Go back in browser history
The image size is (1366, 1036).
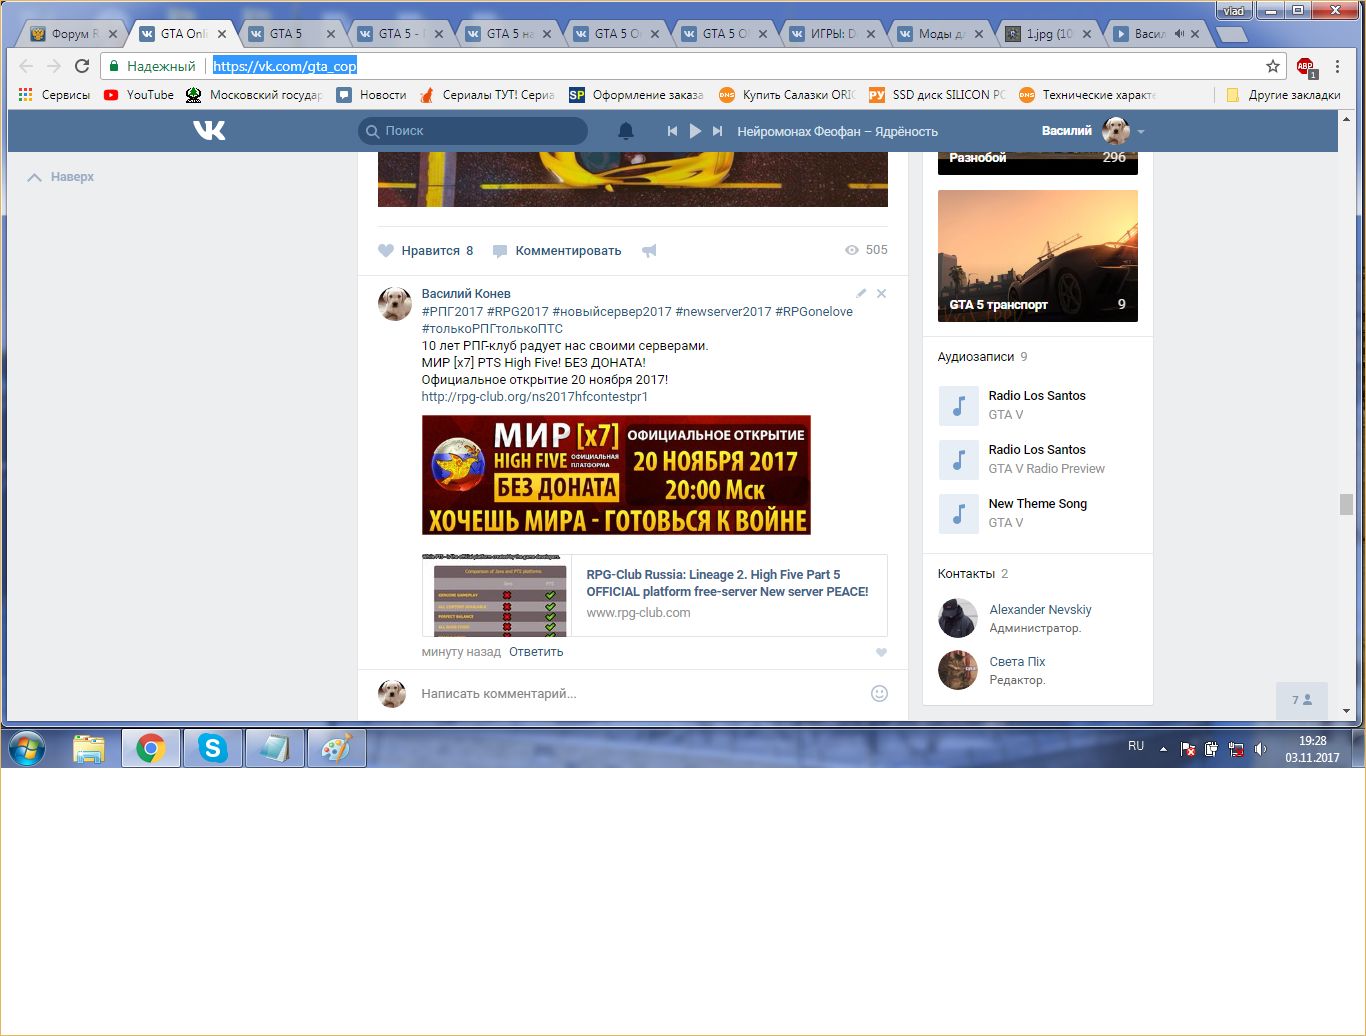26,66
